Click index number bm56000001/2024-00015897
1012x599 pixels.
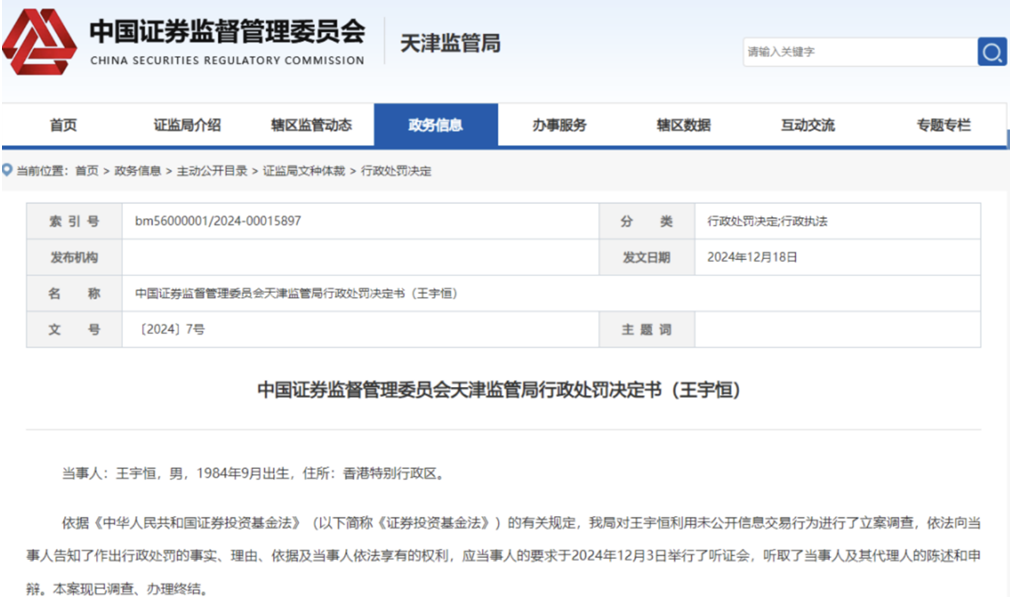click(218, 221)
